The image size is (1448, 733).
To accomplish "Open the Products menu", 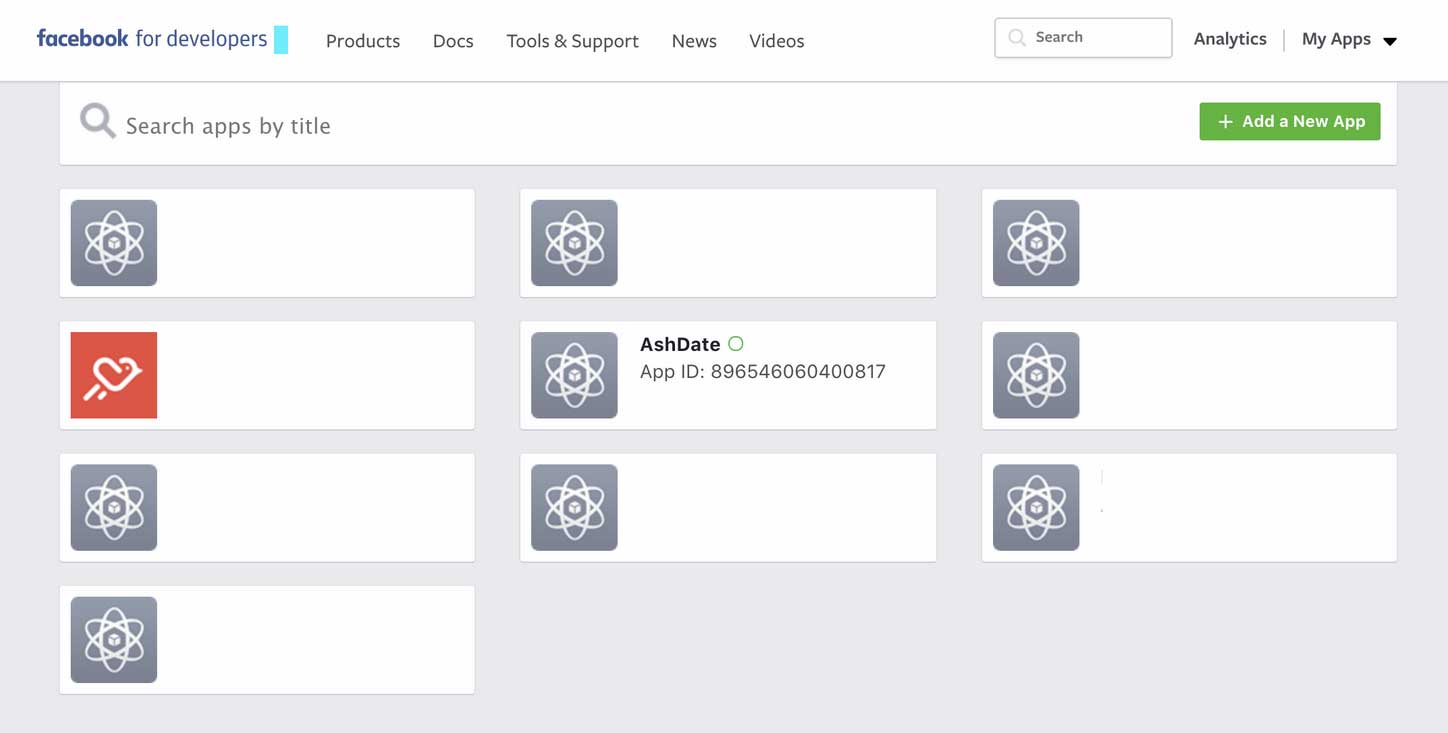I will pyautogui.click(x=363, y=41).
